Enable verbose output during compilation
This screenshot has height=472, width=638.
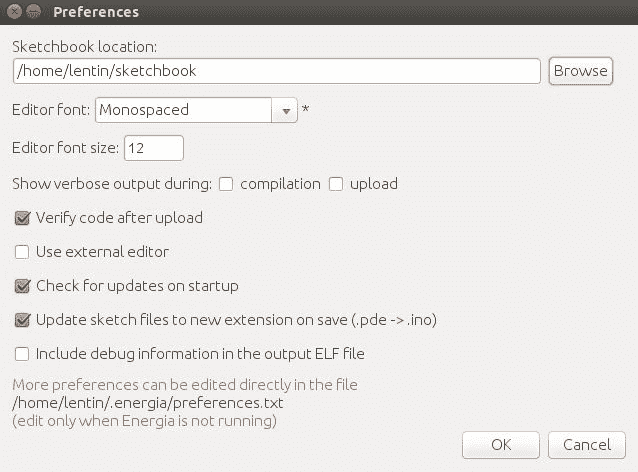[x=226, y=184]
